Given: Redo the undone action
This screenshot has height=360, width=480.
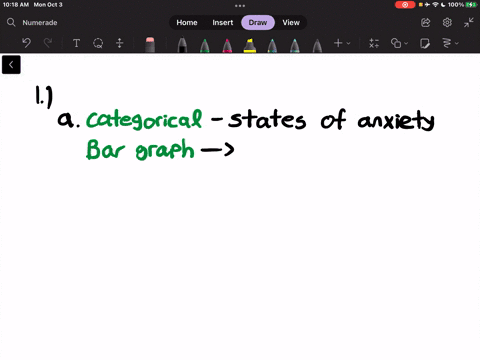Looking at the screenshot, I should pyautogui.click(x=48, y=43).
